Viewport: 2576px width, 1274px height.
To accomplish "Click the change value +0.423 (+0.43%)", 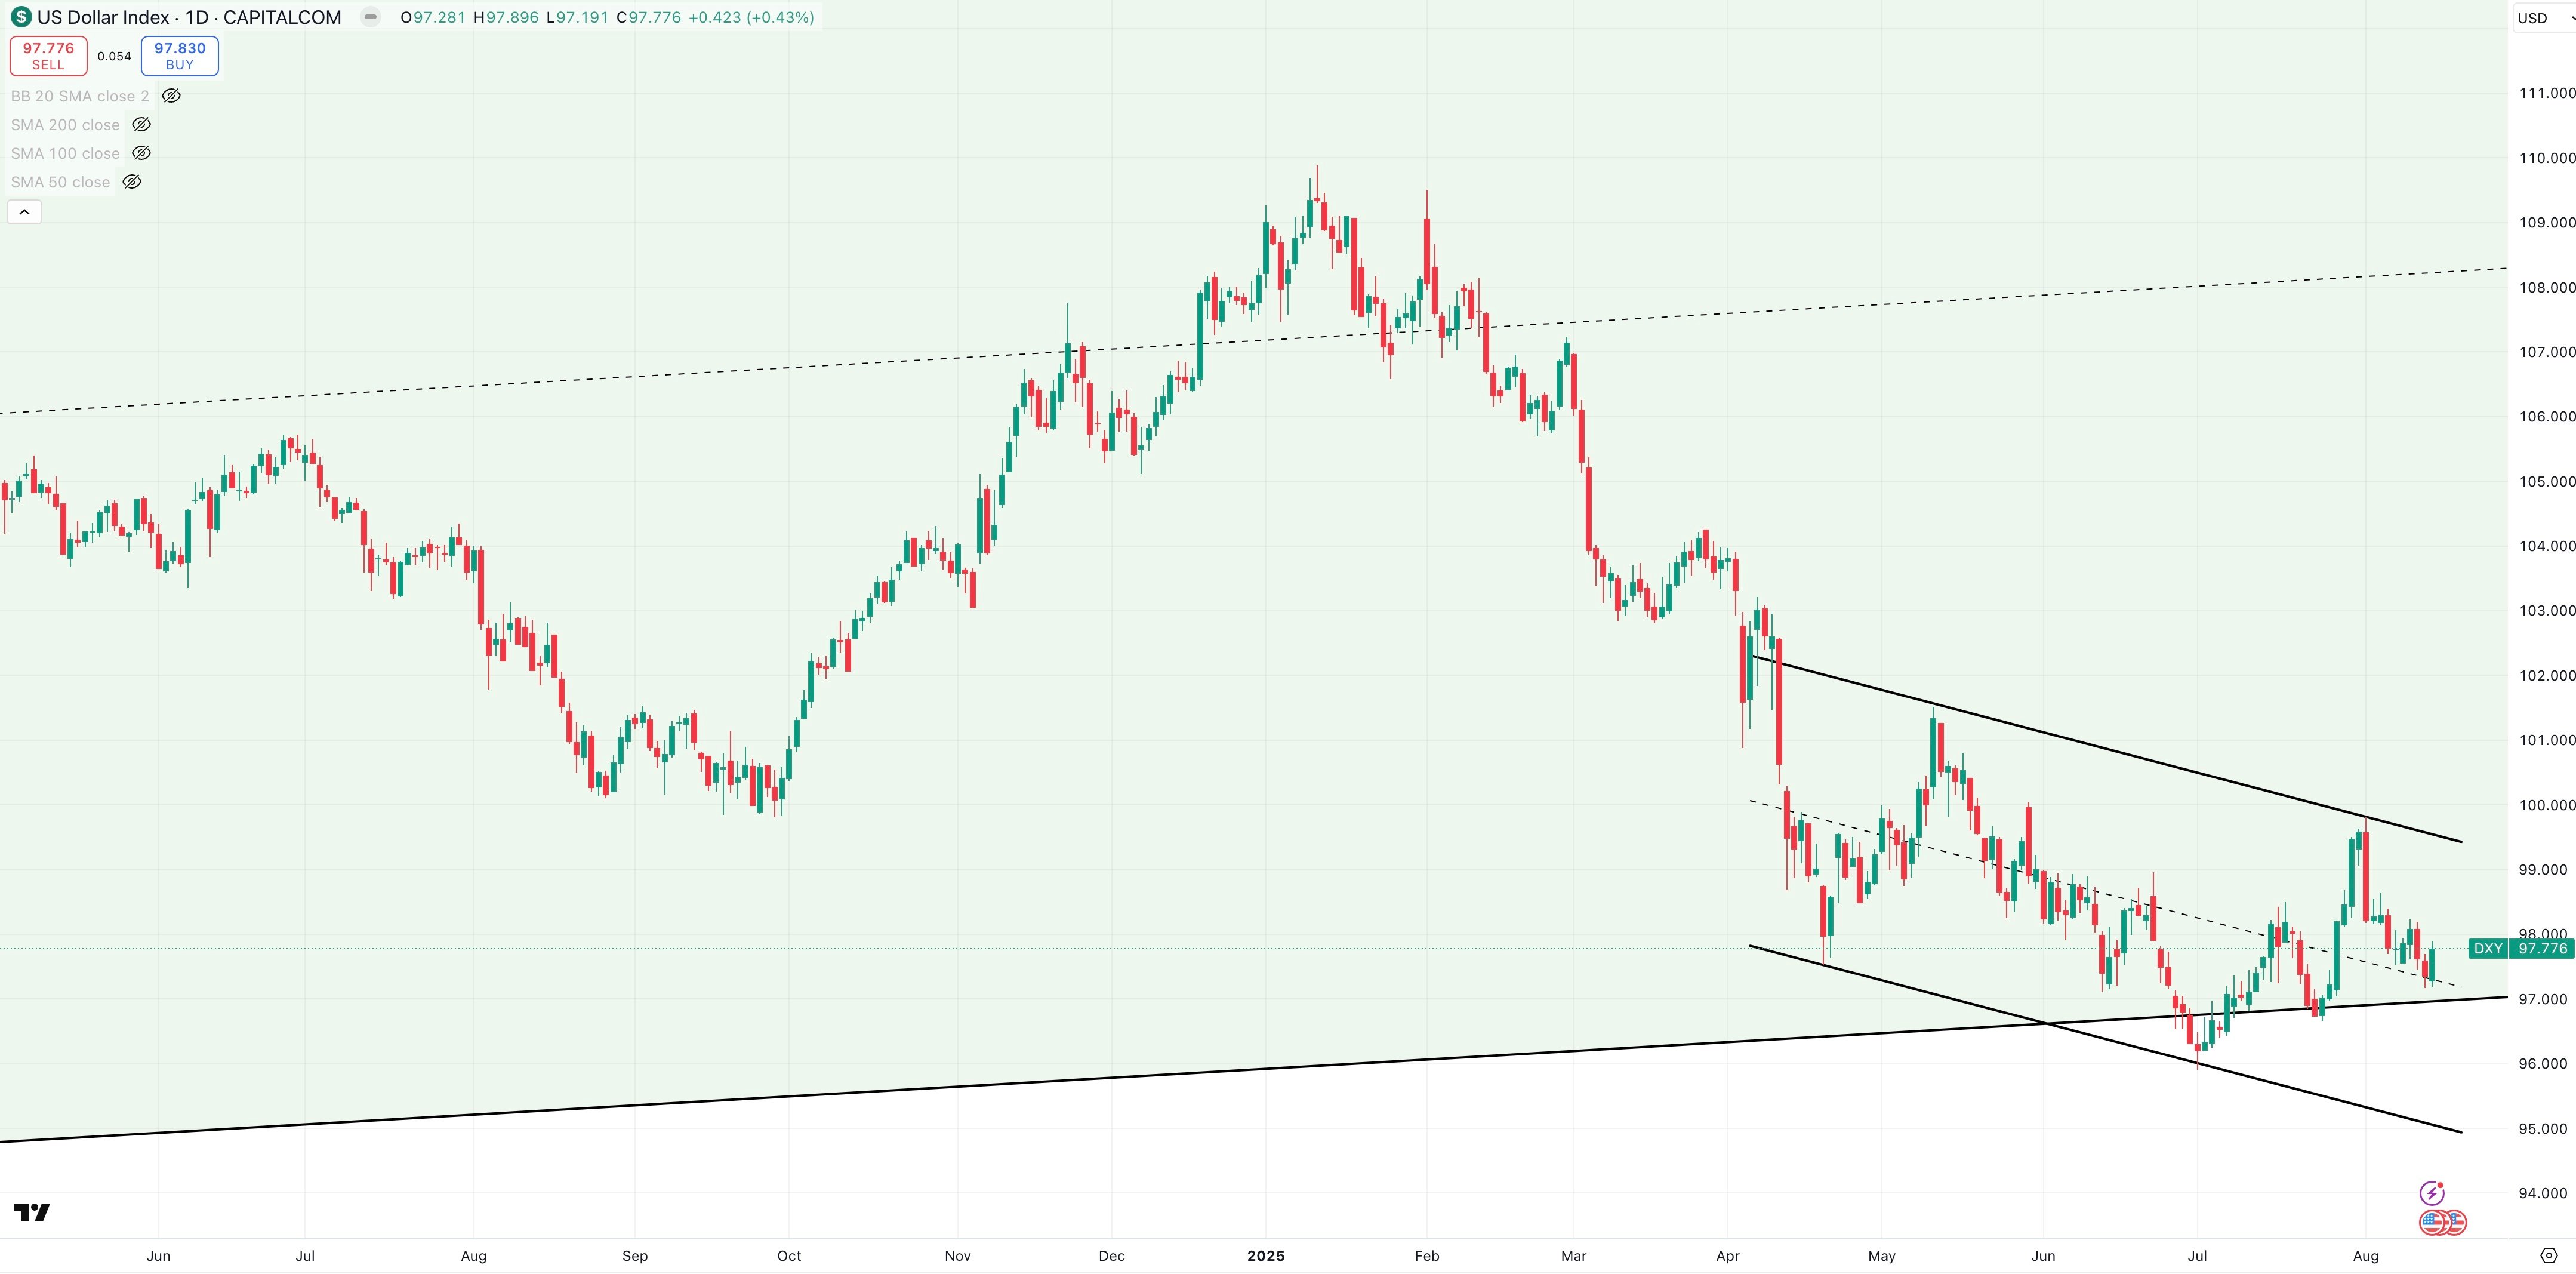I will click(x=751, y=17).
